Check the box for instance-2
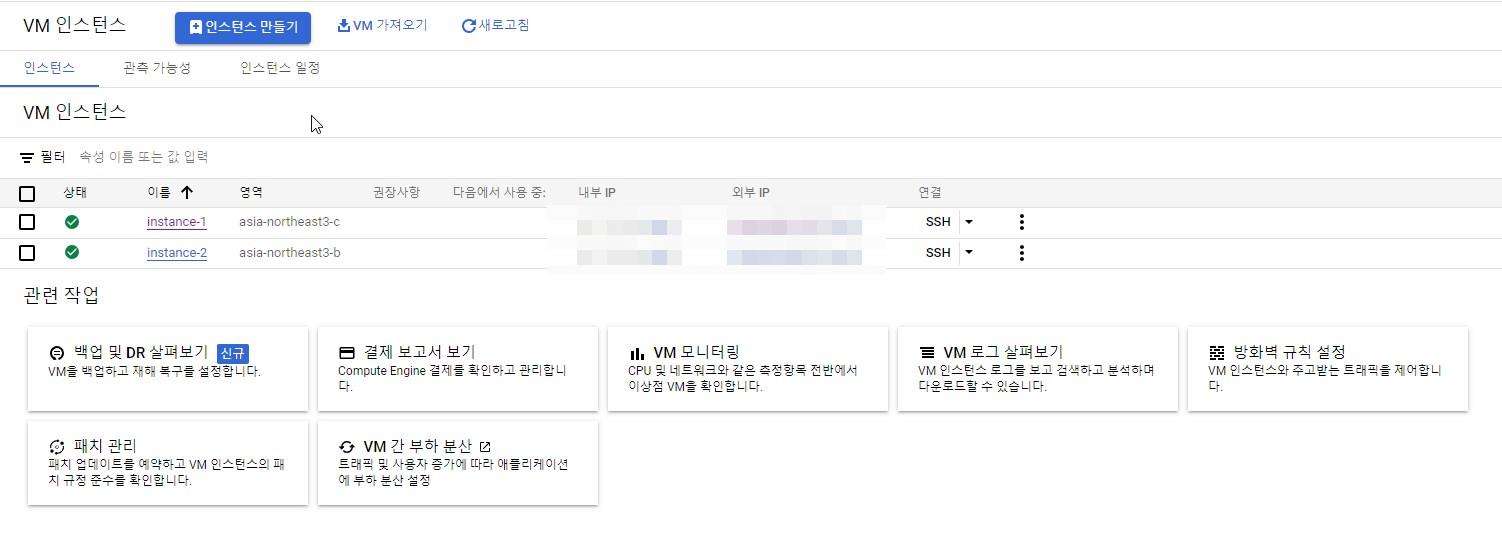Viewport: 1502px width, 536px height. (x=27, y=253)
